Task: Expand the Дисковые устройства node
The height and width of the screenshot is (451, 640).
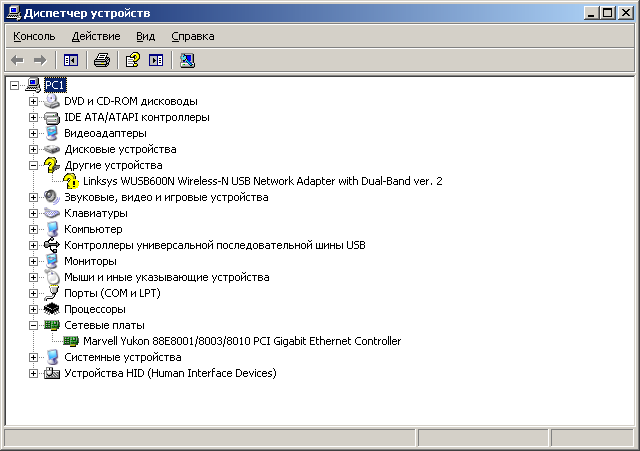Action: point(33,149)
